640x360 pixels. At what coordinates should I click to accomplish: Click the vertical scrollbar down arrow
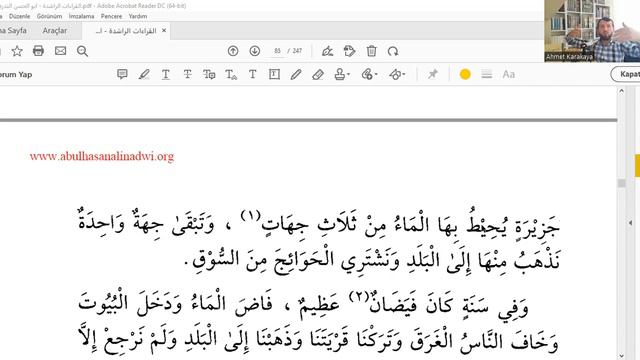point(622,356)
